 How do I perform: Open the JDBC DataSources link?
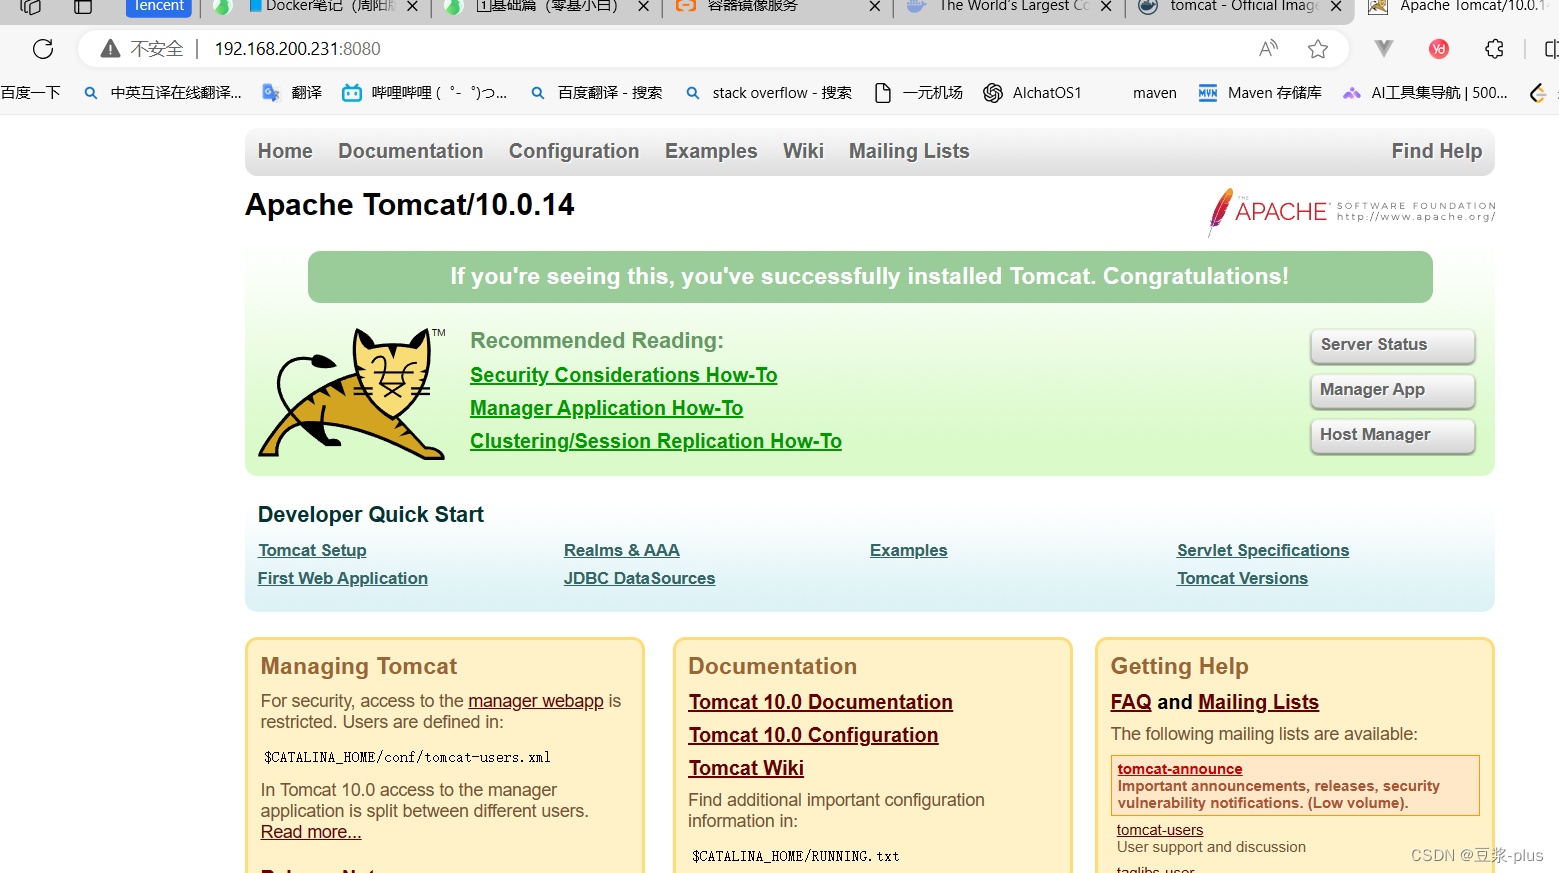click(x=639, y=578)
